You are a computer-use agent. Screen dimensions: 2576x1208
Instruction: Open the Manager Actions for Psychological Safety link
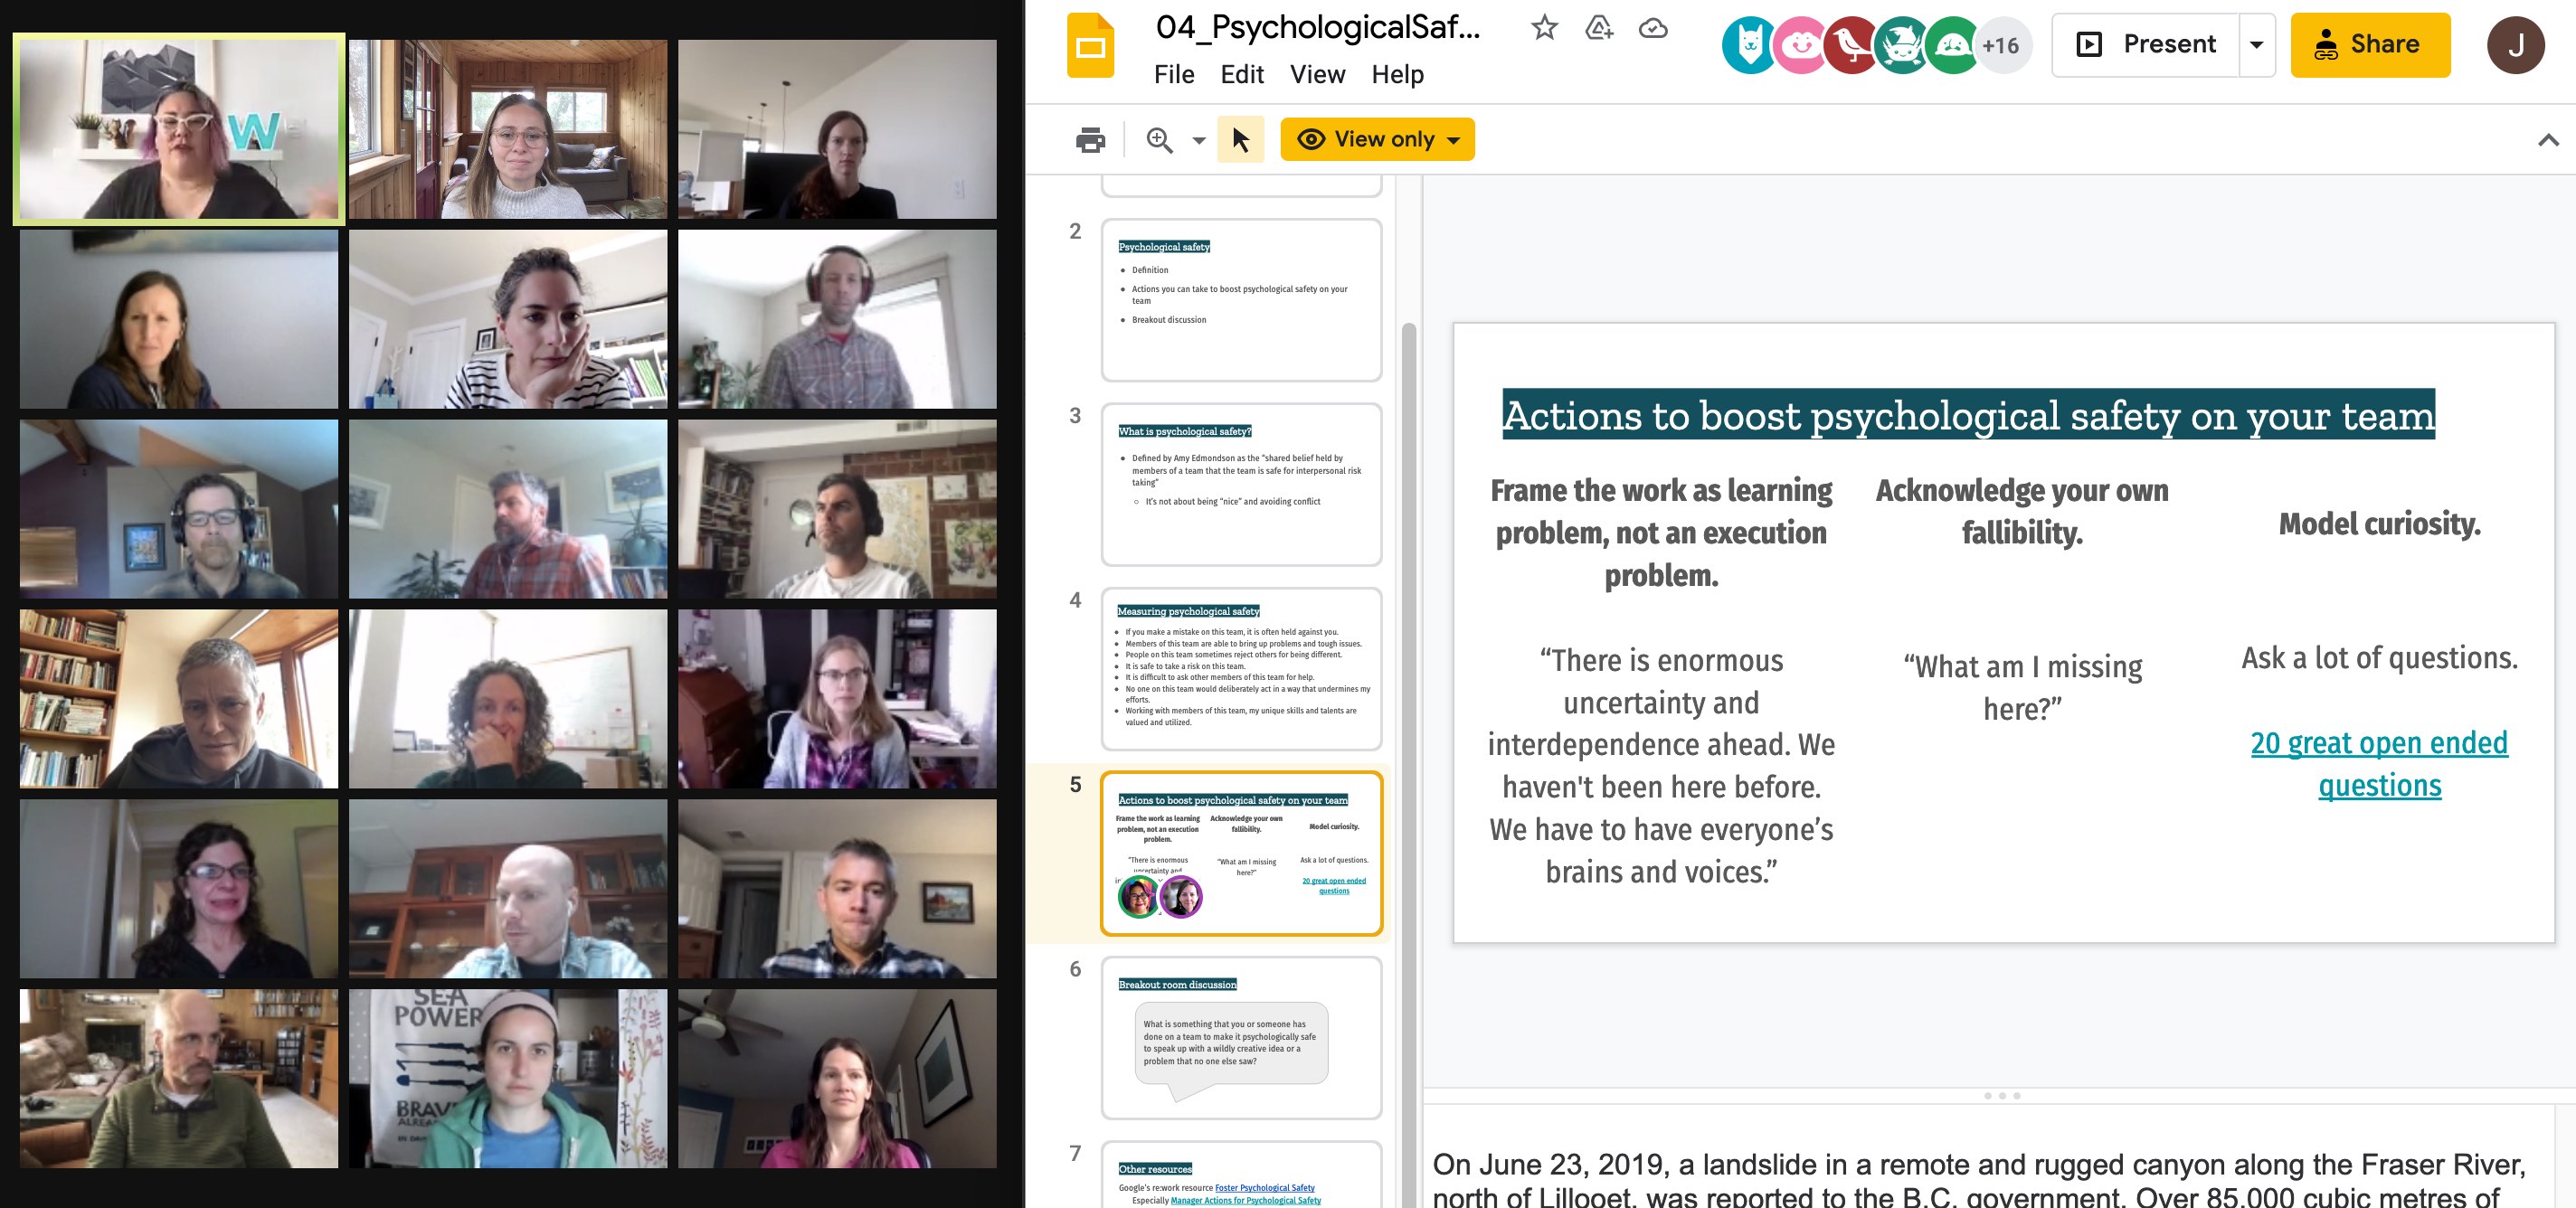click(1245, 1200)
